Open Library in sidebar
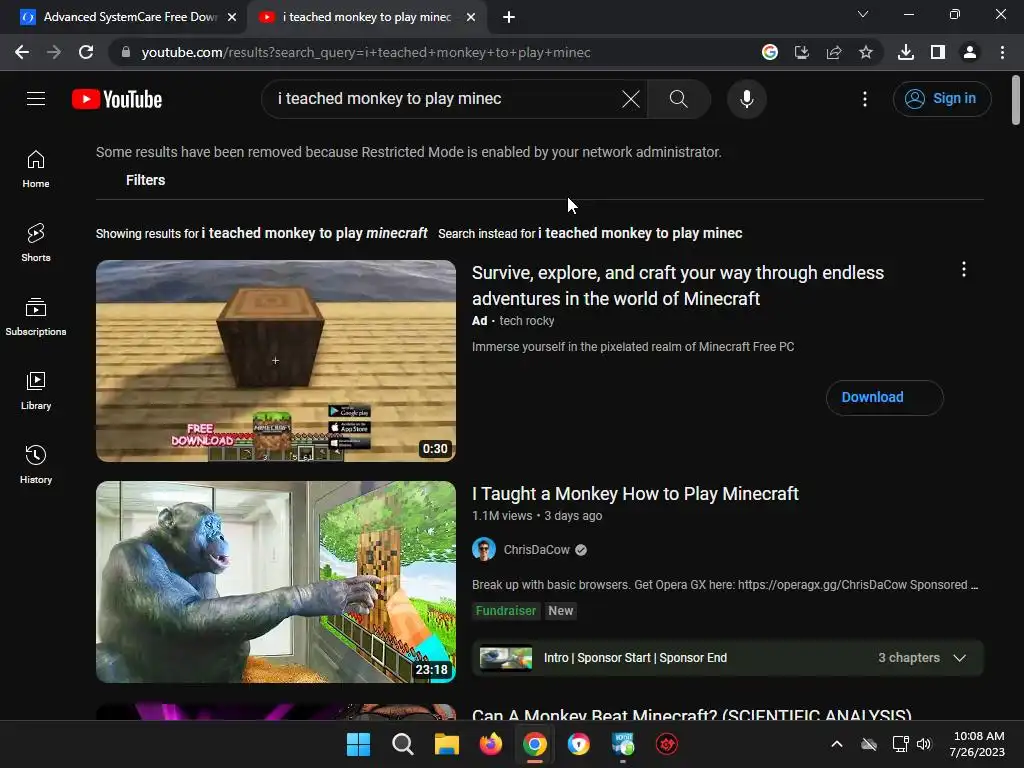Screen dimensions: 1024x768 click(x=36, y=391)
